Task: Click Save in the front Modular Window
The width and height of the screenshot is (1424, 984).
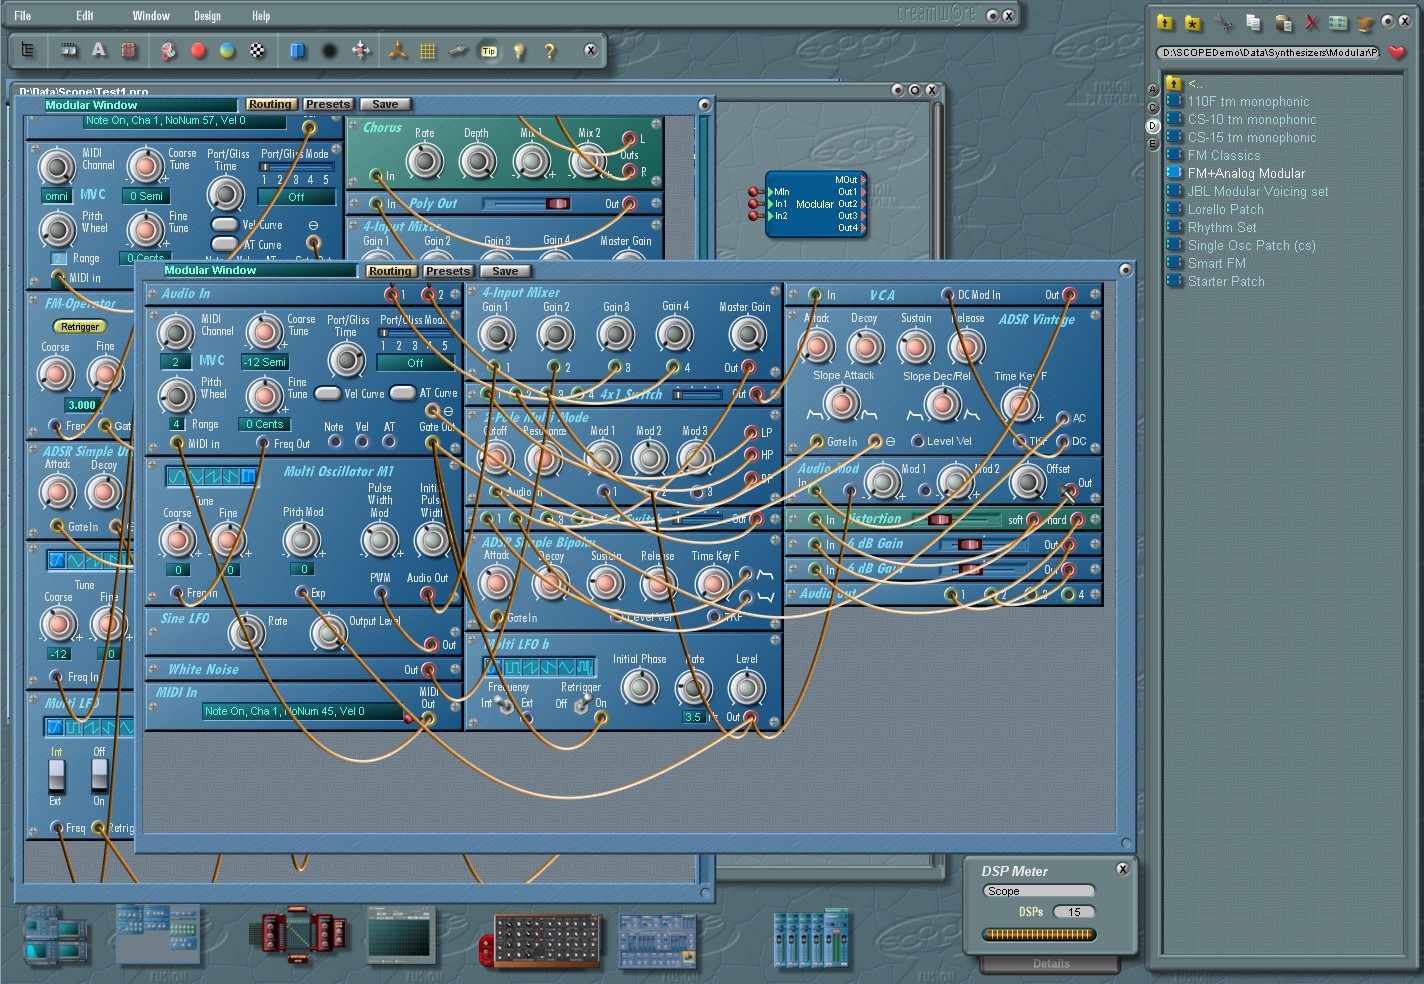Action: pos(505,271)
